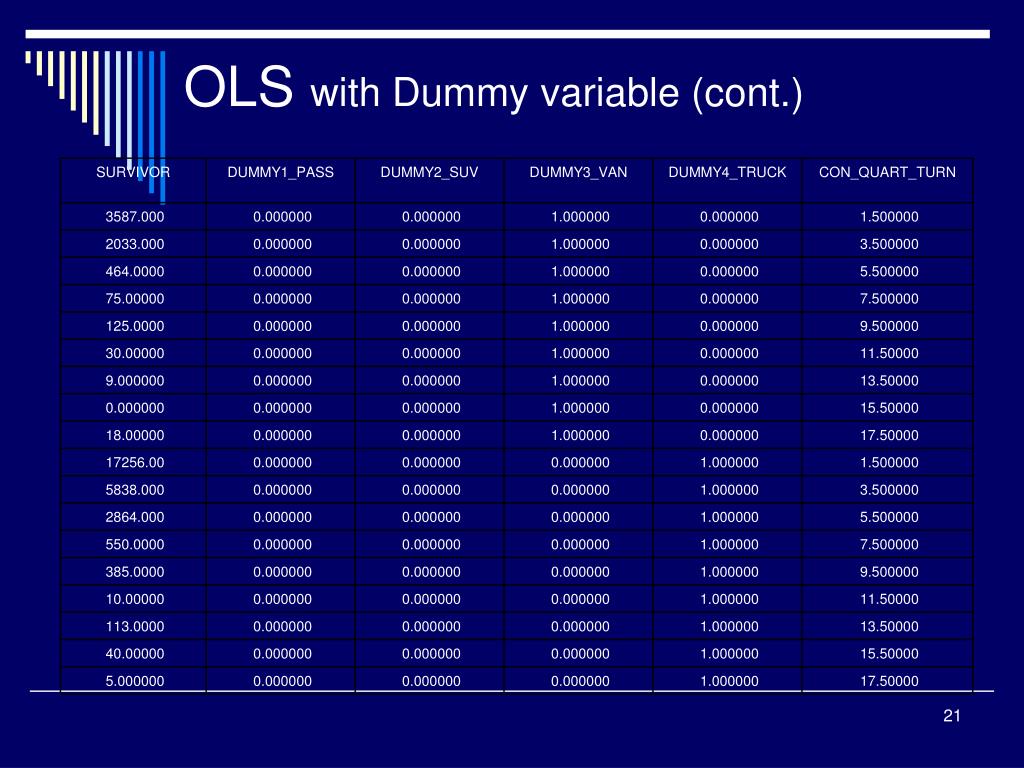Click the SURVIVOR value 113.0000

(x=135, y=627)
